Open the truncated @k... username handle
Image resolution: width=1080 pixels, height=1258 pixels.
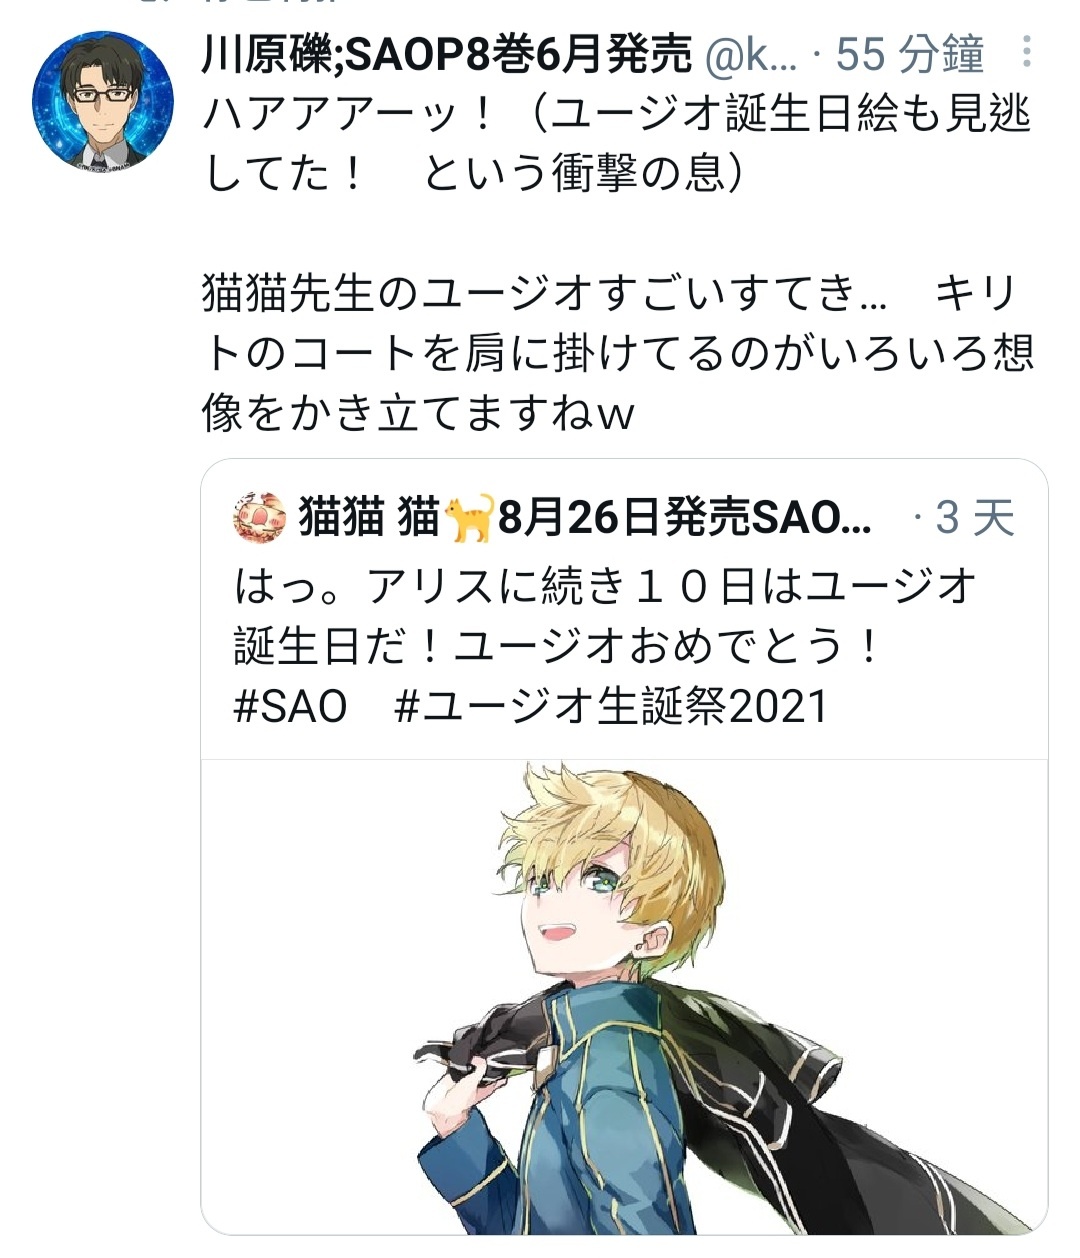[x=752, y=55]
